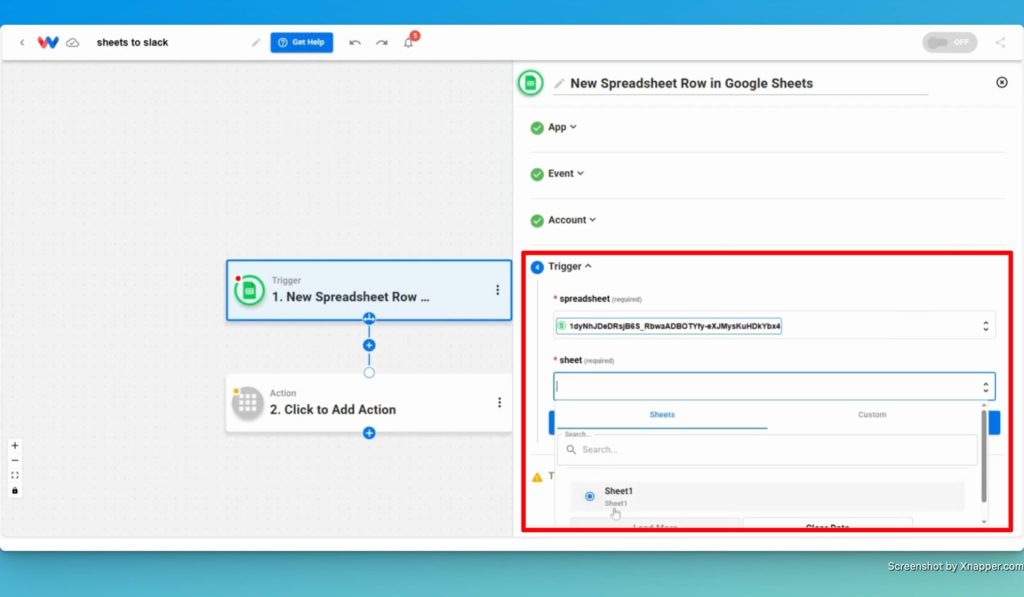
Task: Open the spreadsheet dropdown selector
Action: [x=985, y=326]
